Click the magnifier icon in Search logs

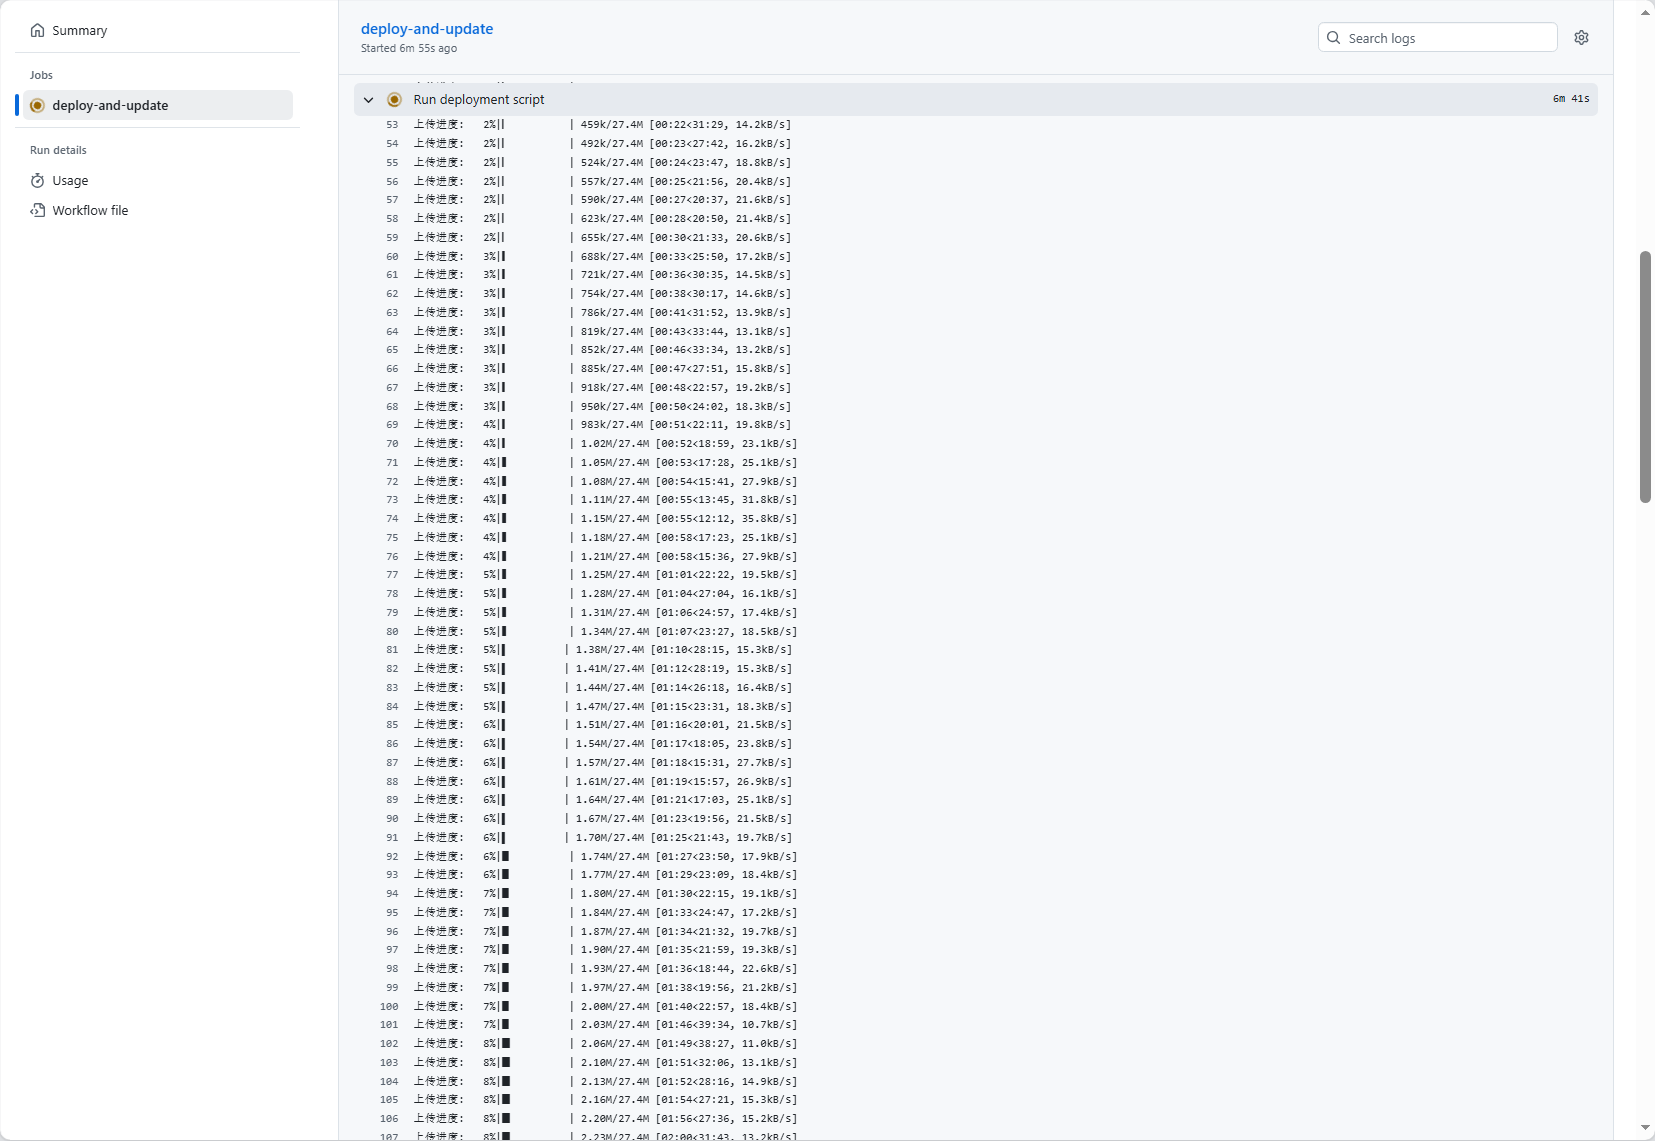1333,38
